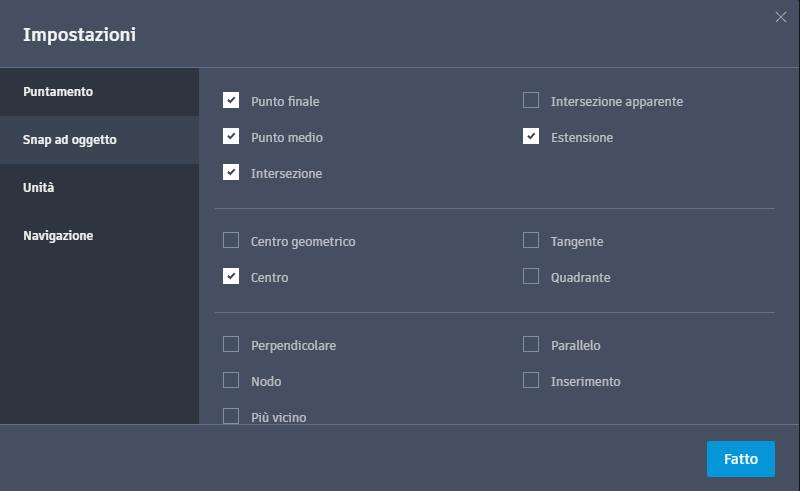800x491 pixels.
Task: Enable Quadrante snap
Action: pos(531,276)
